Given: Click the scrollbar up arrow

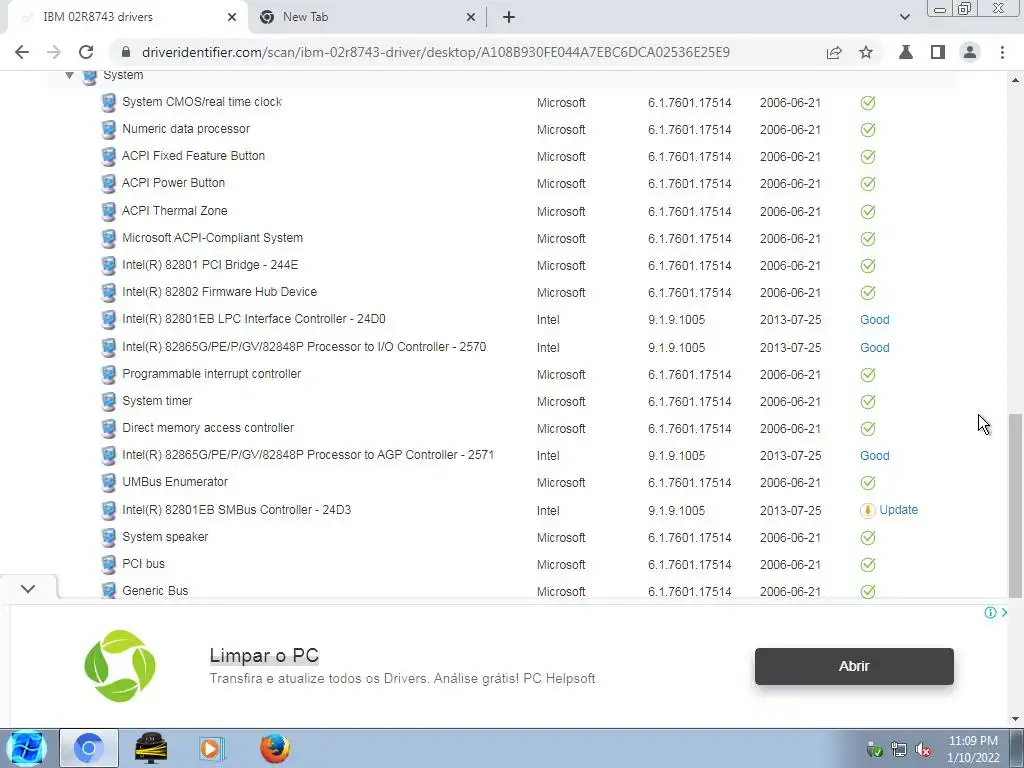Looking at the screenshot, I should click(x=1016, y=80).
